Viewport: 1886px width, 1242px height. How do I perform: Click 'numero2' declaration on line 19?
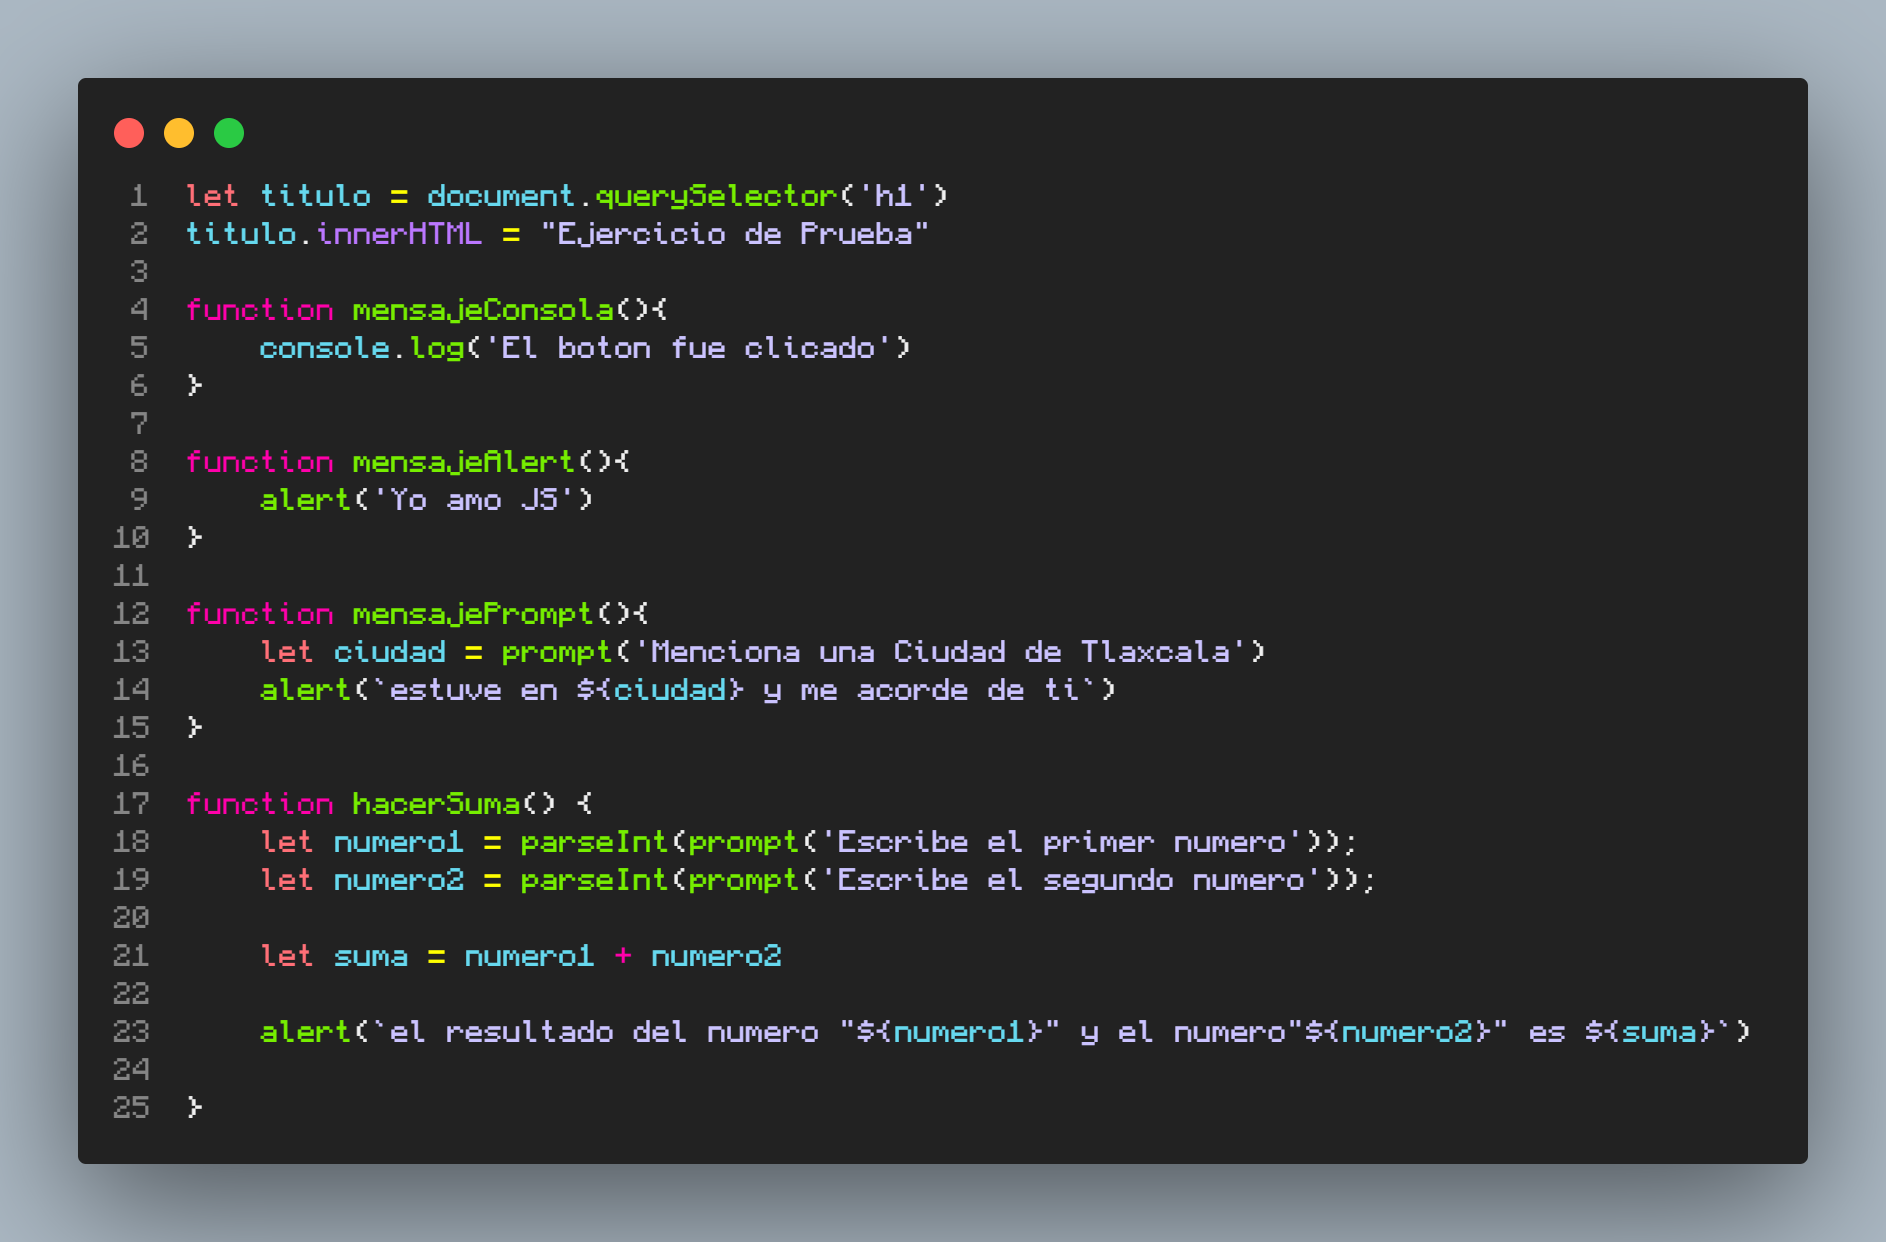(x=399, y=880)
